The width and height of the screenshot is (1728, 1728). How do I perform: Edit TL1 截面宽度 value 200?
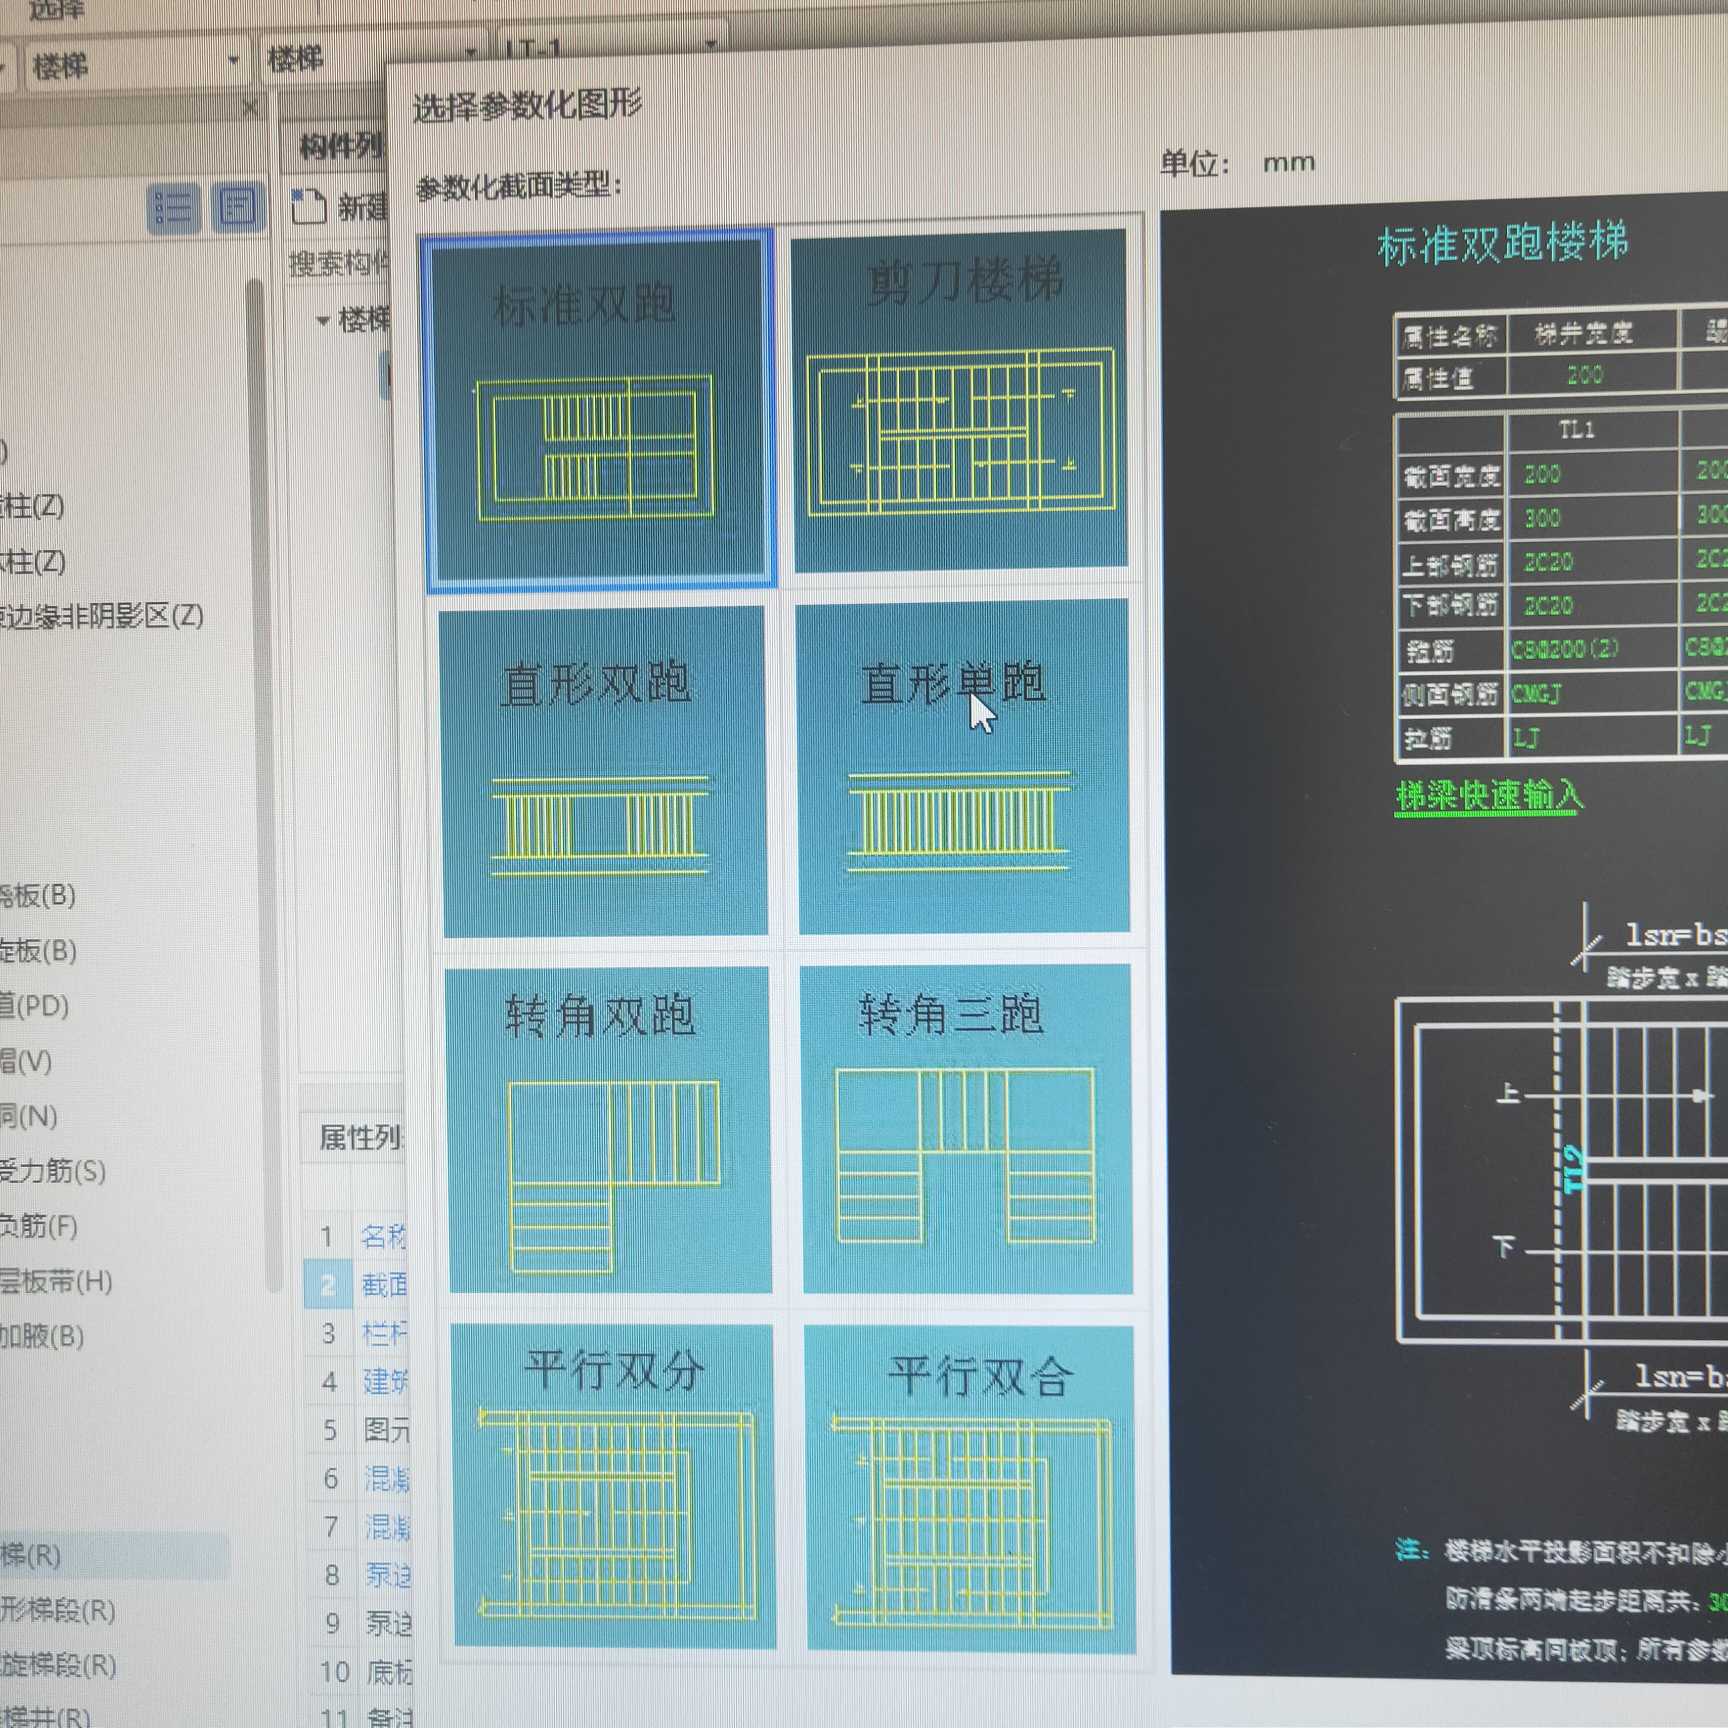[1543, 474]
